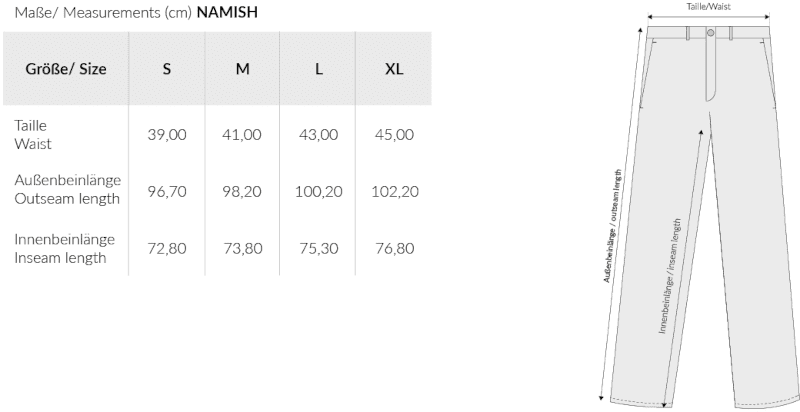The image size is (800, 412).
Task: Click the Taille/Waist arrow label above trousers
Action: click(707, 6)
